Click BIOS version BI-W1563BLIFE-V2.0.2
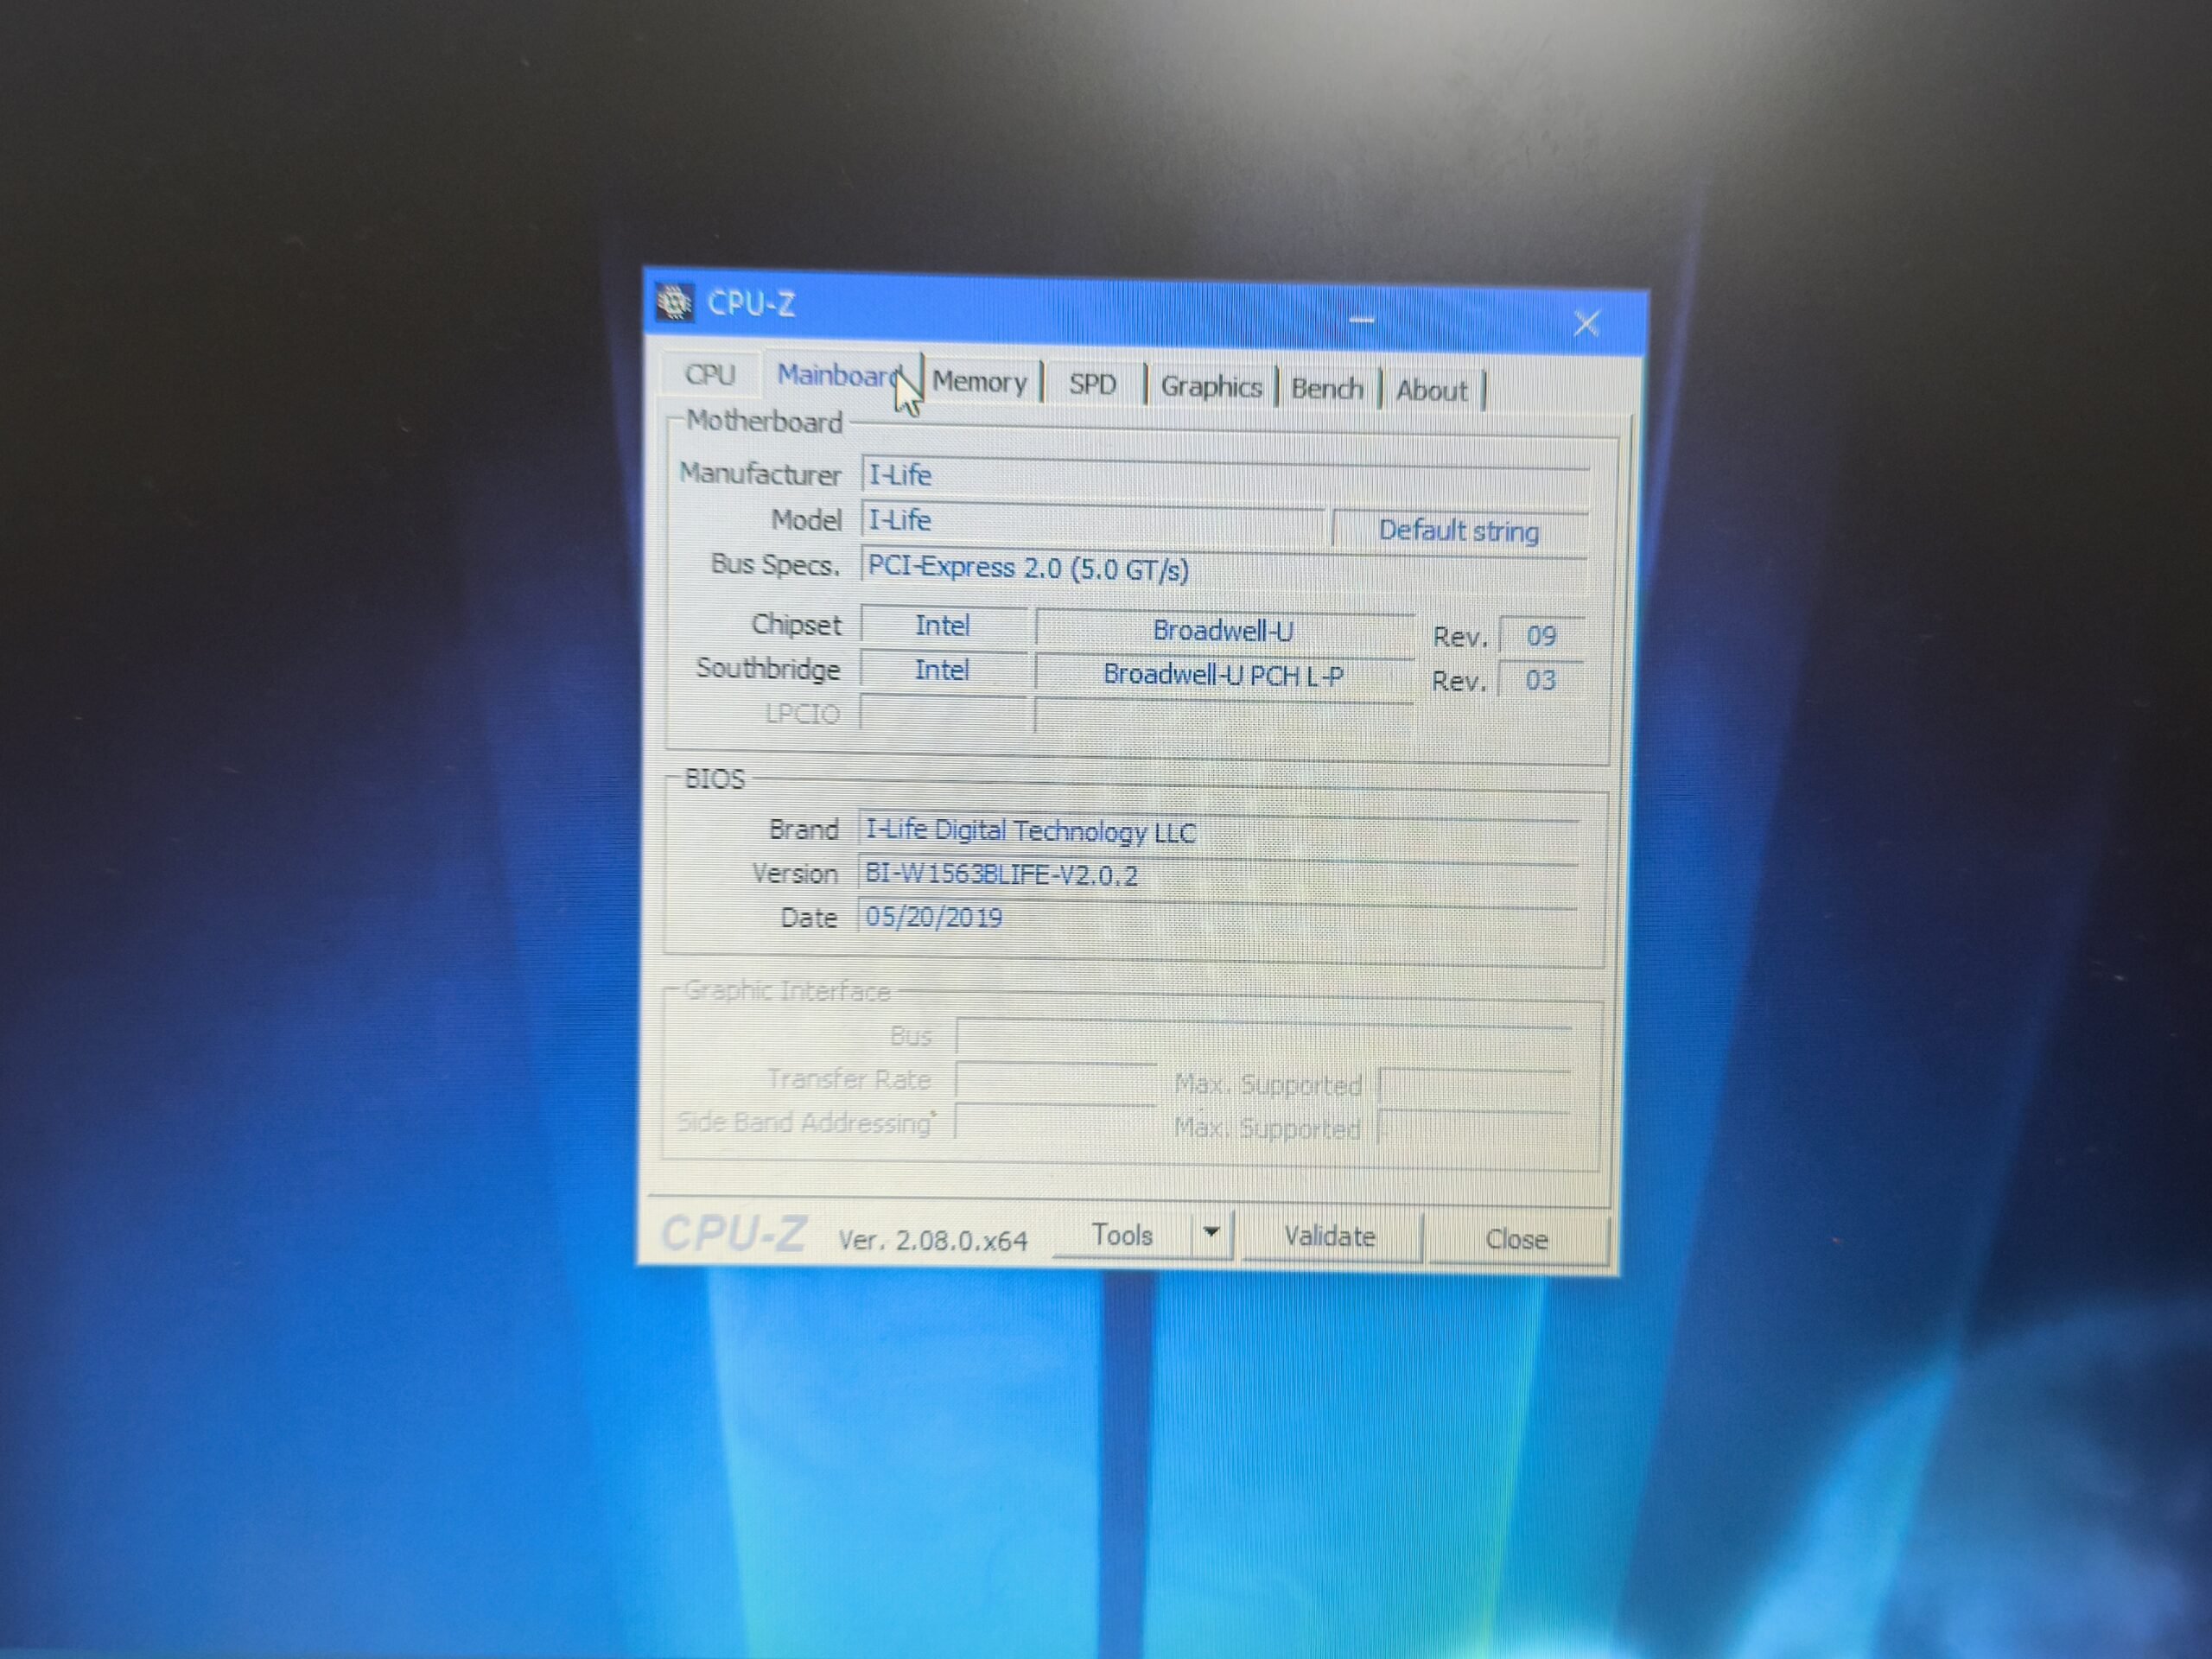The width and height of the screenshot is (2212, 1659). [x=1217, y=876]
